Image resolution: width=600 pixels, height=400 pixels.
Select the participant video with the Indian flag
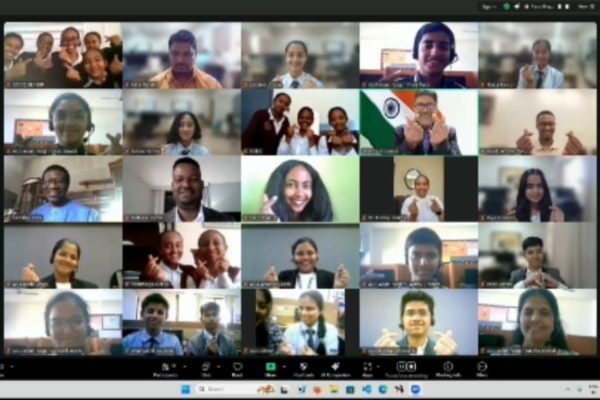point(420,123)
